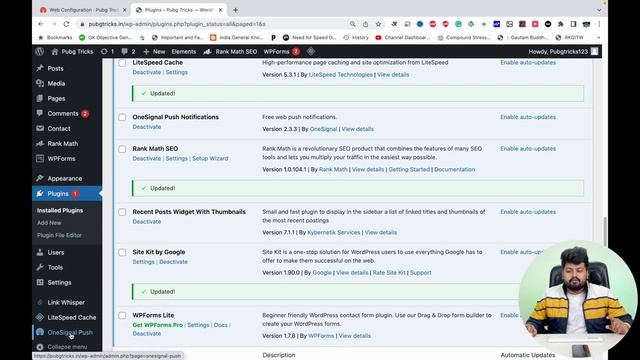The width and height of the screenshot is (640, 360).
Task: Click the diamond icon in admin bar
Action: coord(311,51)
